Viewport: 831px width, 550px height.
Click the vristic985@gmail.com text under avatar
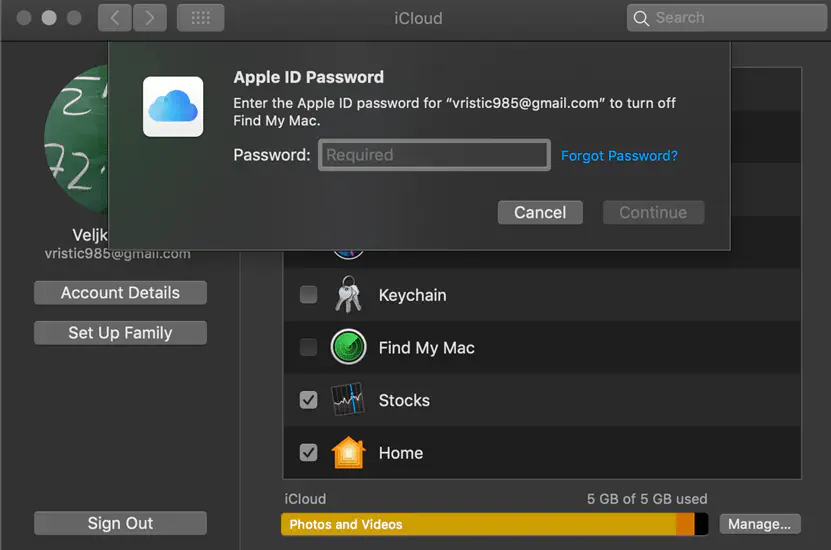pyautogui.click(x=118, y=254)
